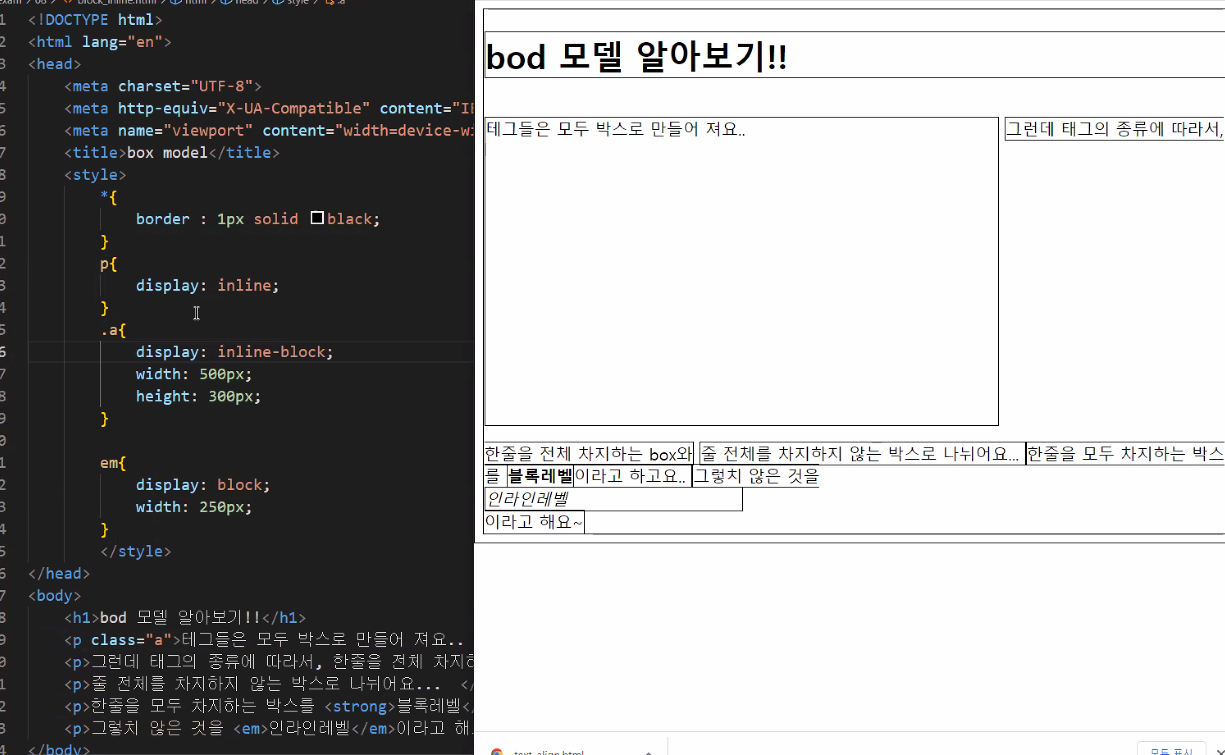1225x755 pixels.
Task: Click the meta name="viewport" line
Action: pos(269,130)
